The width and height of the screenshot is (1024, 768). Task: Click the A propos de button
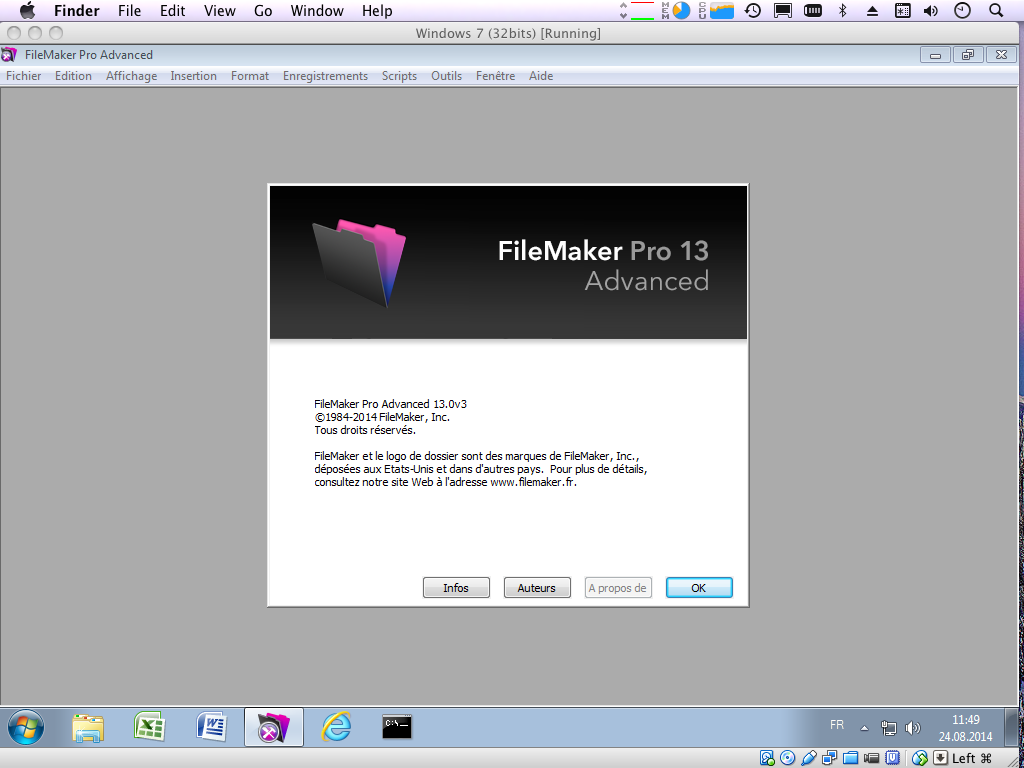(x=618, y=588)
